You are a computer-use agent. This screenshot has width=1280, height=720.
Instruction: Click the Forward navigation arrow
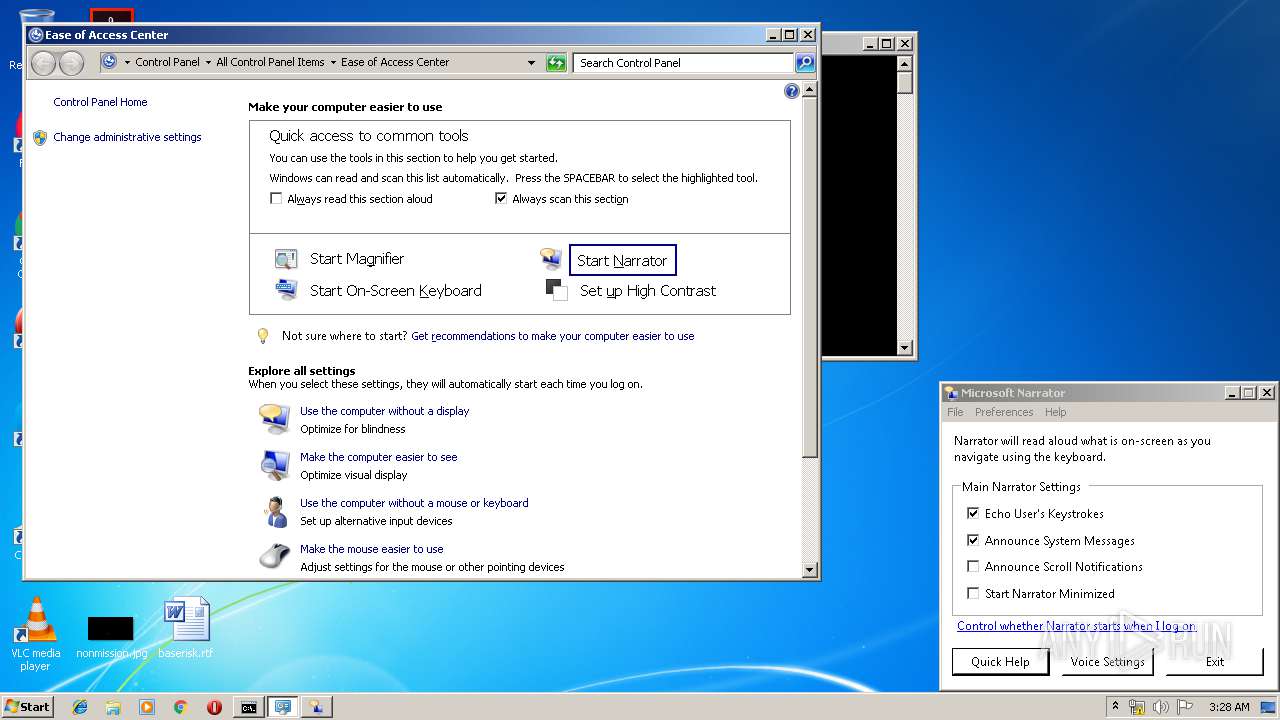(x=71, y=63)
